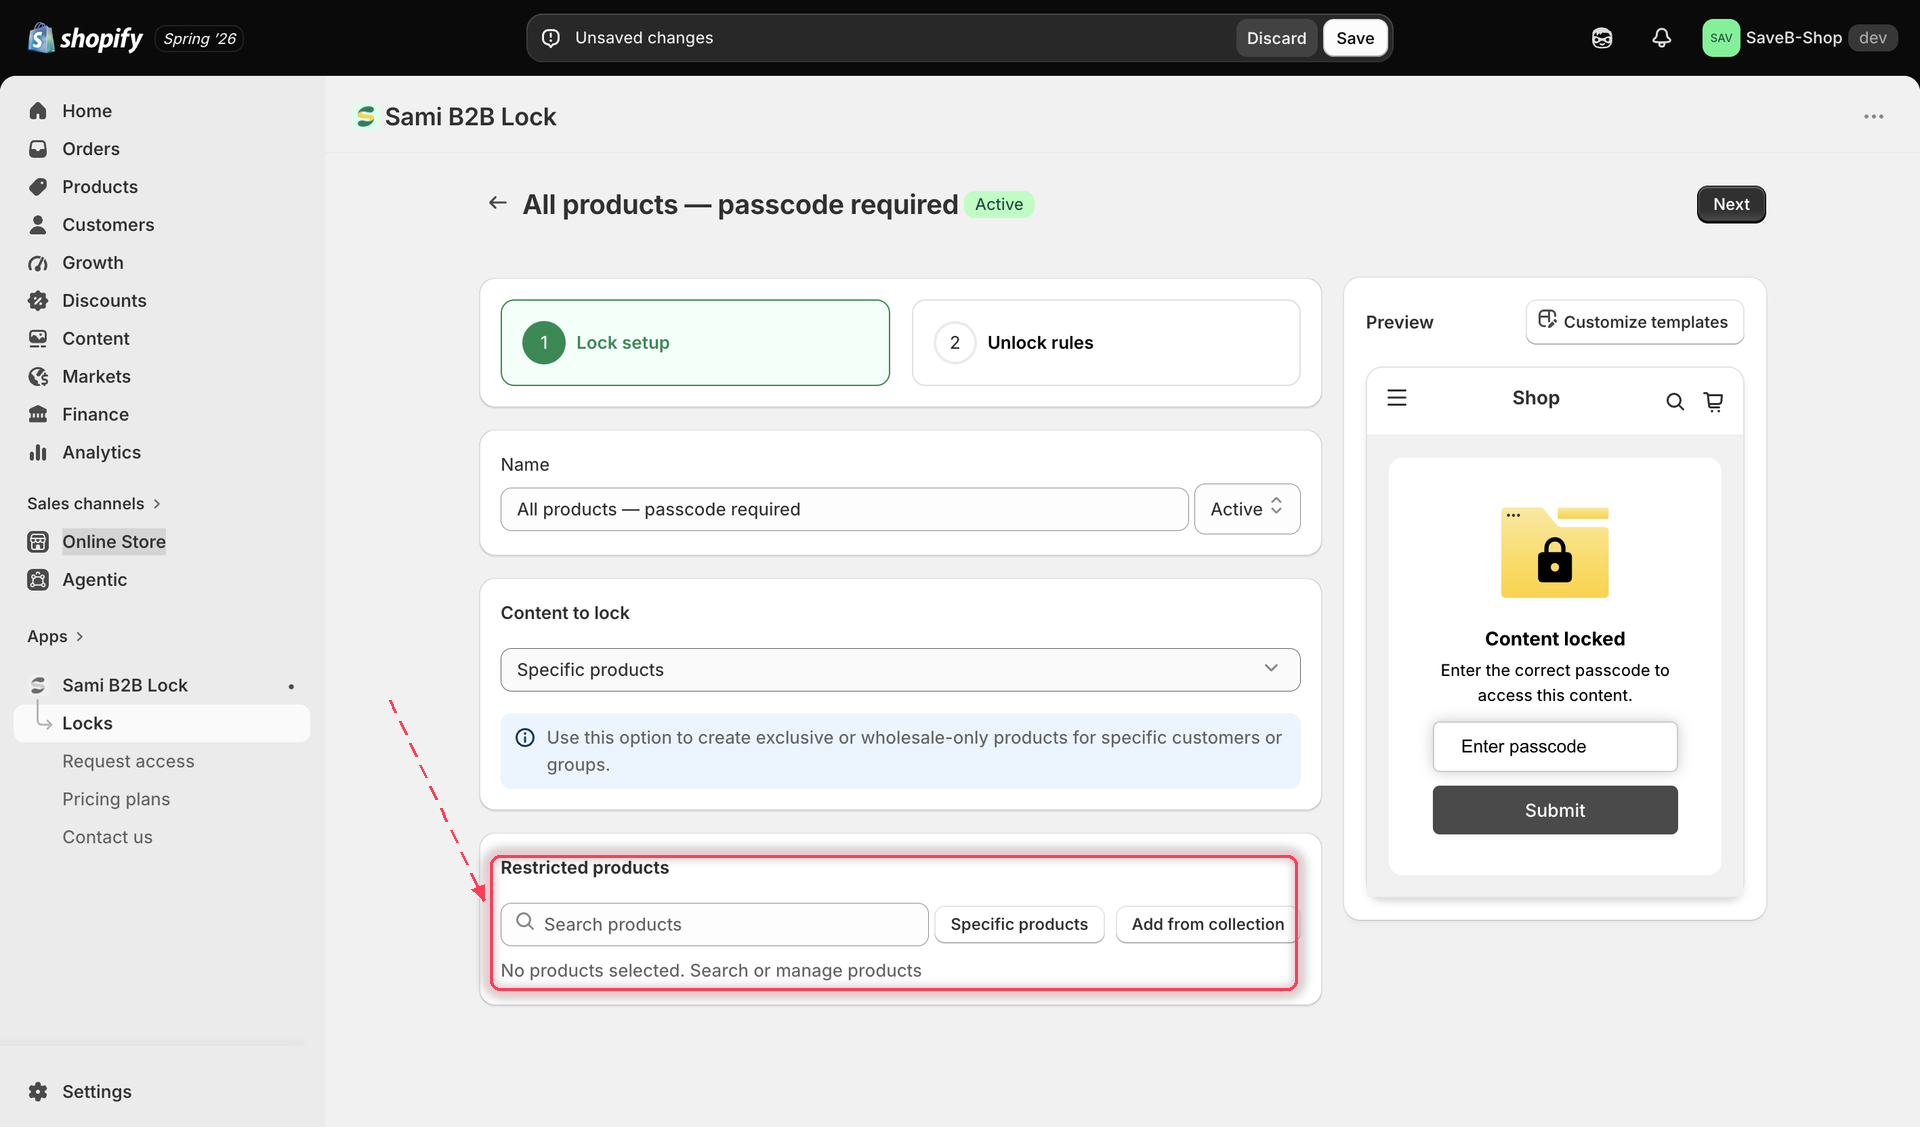Viewport: 1920px width, 1127px height.
Task: Click Add from collection
Action: (1207, 925)
